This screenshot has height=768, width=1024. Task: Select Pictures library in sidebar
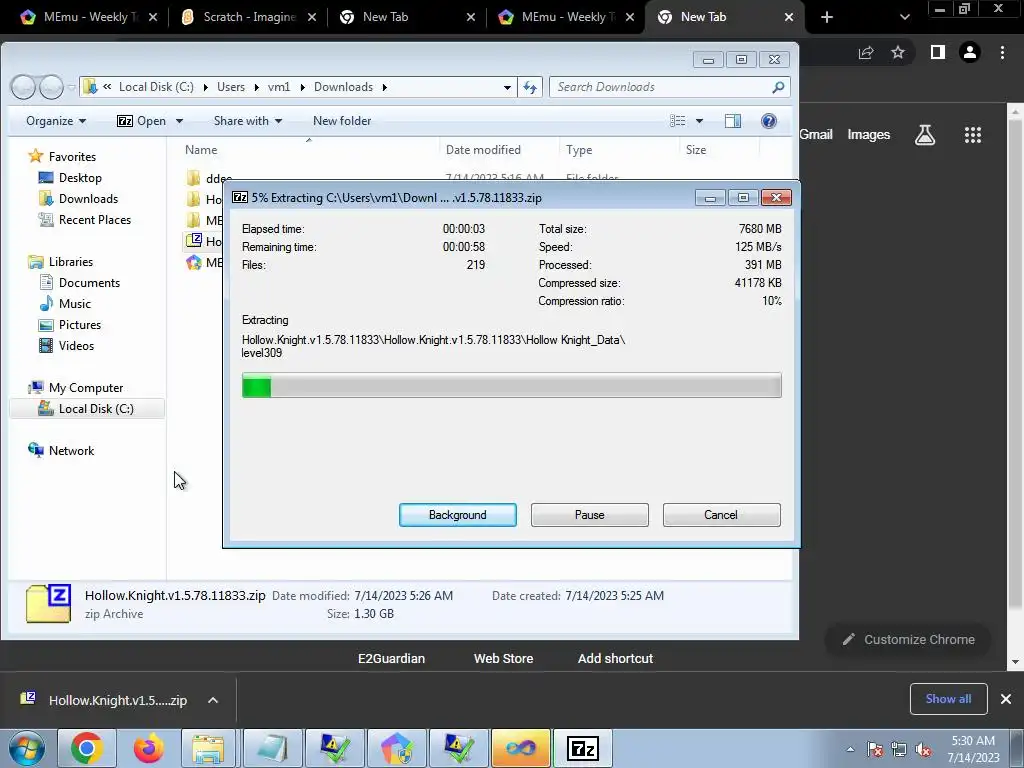click(80, 325)
